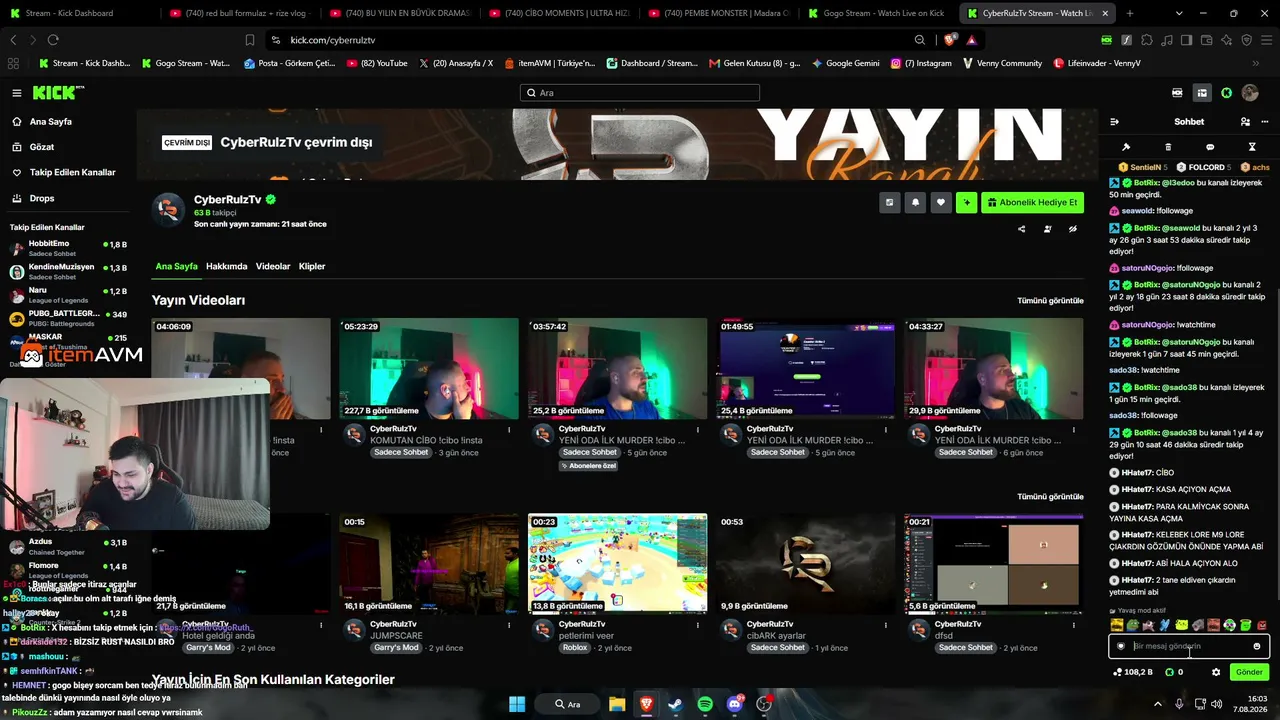Open Windows taskbar search box
The image size is (1280, 720).
click(567, 704)
